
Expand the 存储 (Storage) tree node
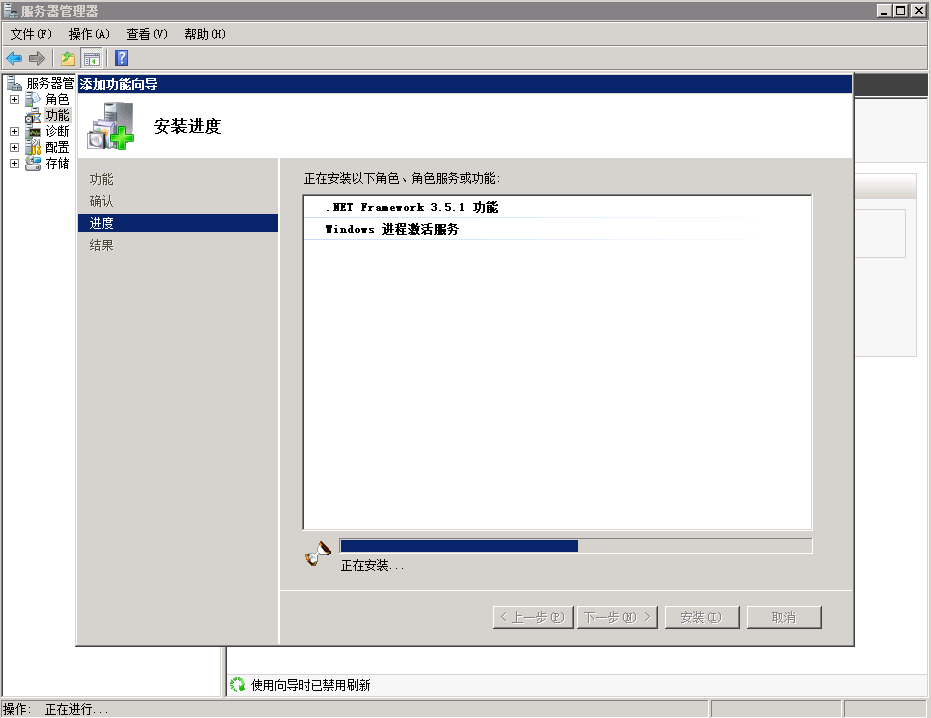(x=14, y=164)
